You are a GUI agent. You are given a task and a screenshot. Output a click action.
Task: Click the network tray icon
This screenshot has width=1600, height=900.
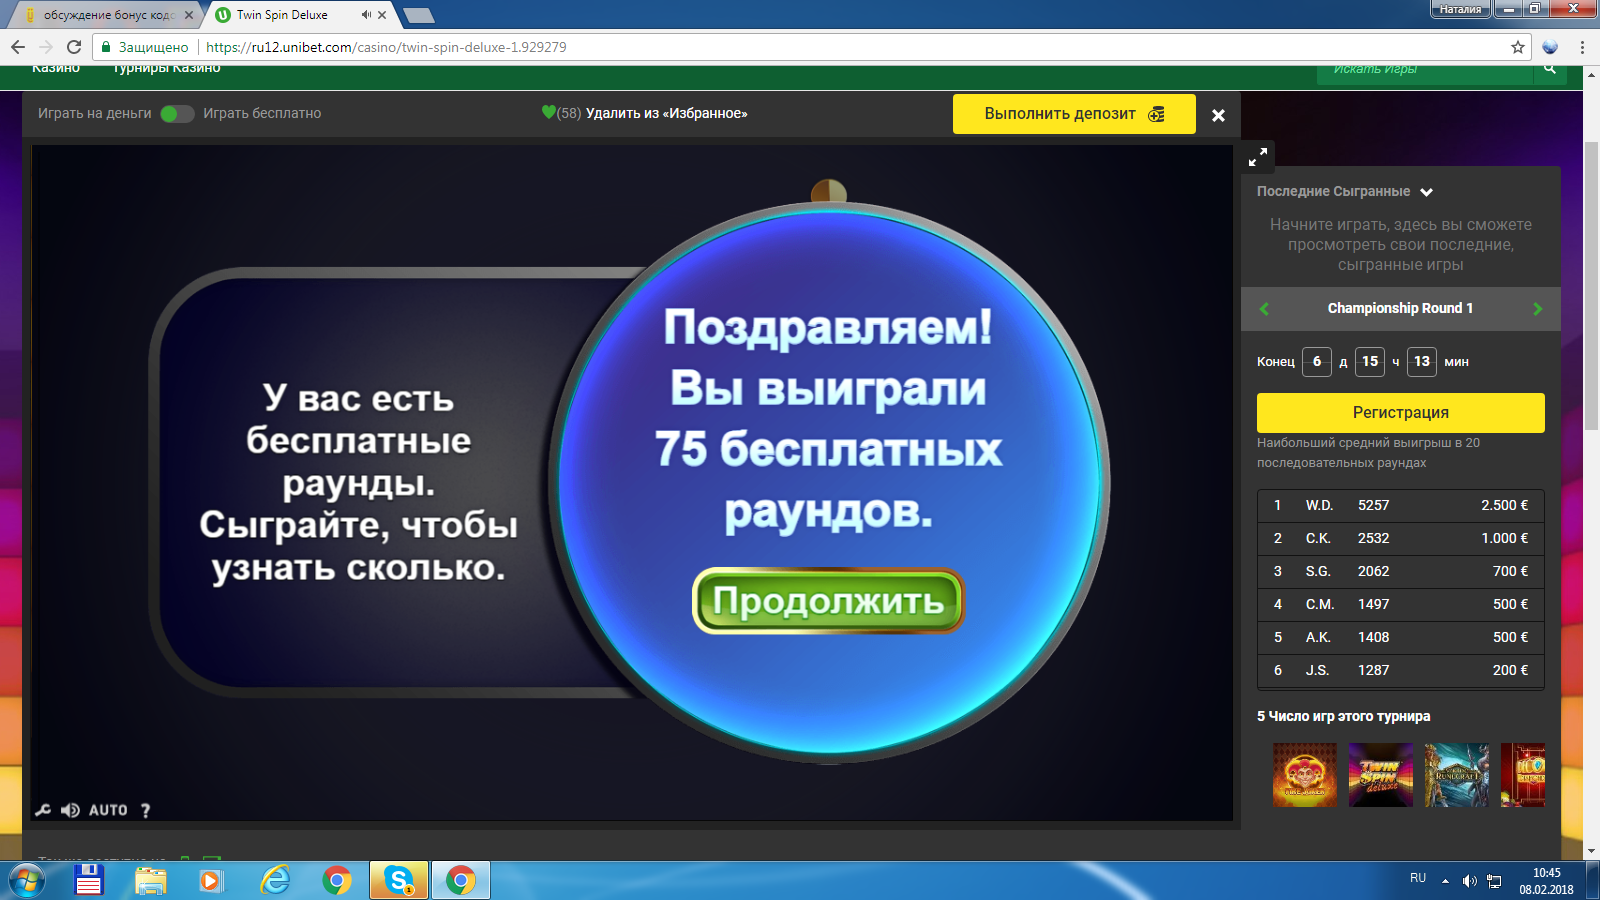point(1494,881)
